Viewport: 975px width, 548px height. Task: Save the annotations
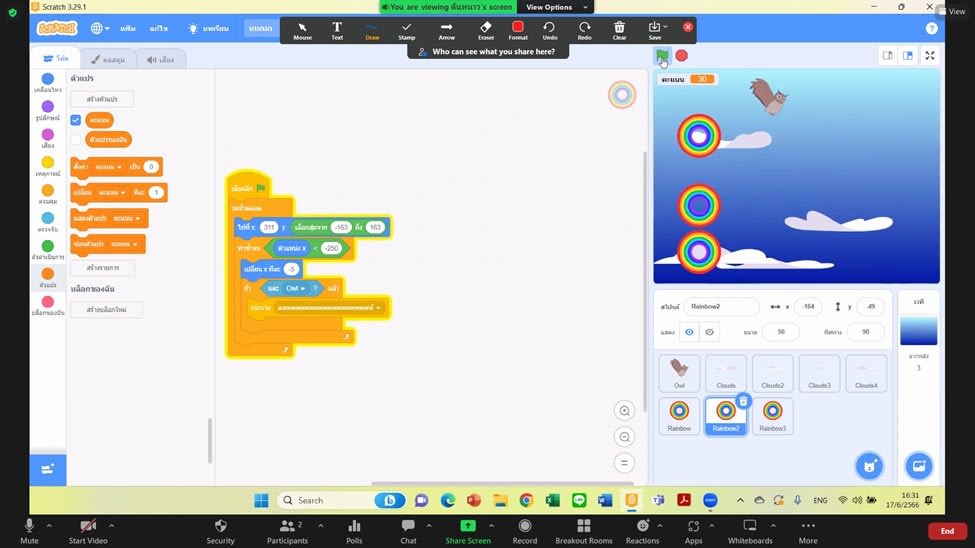(655, 30)
